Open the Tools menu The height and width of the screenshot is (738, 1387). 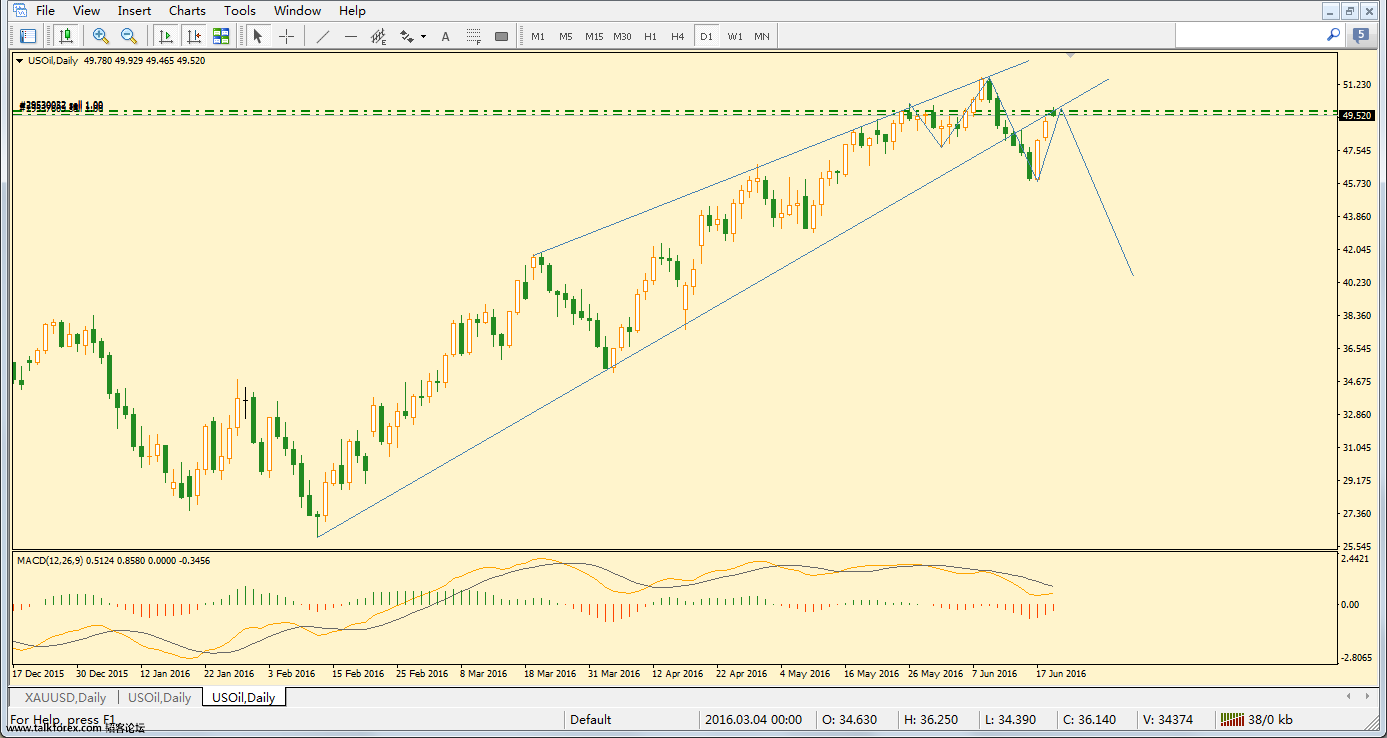pyautogui.click(x=239, y=11)
